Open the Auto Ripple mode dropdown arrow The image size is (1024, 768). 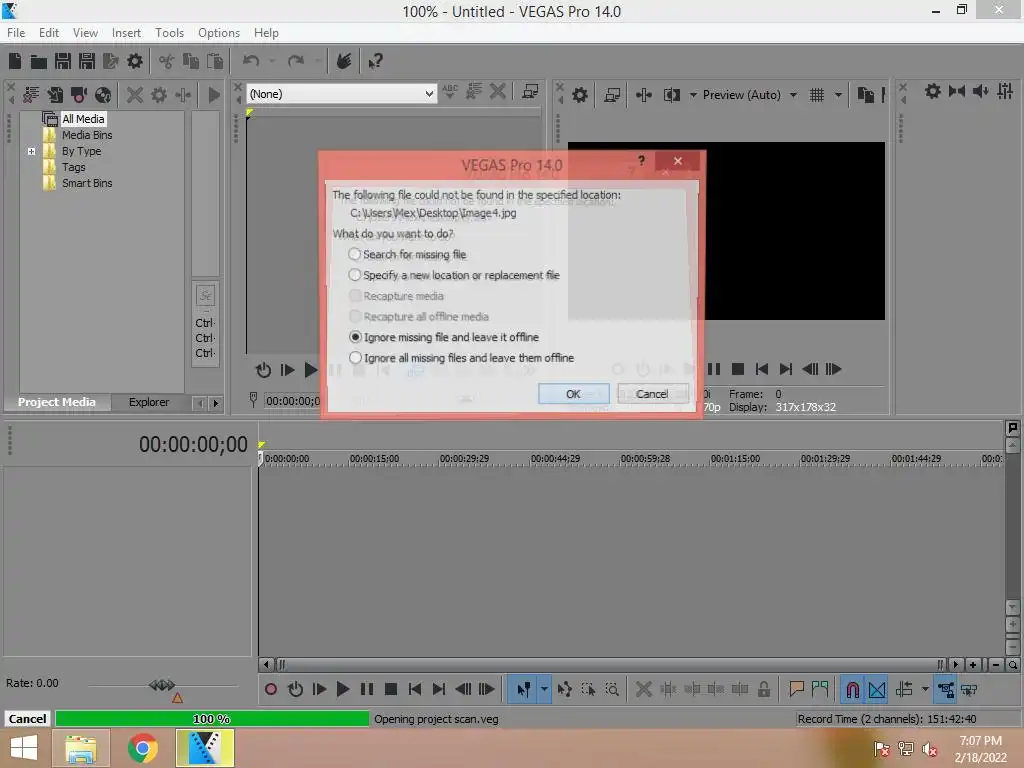coord(925,689)
